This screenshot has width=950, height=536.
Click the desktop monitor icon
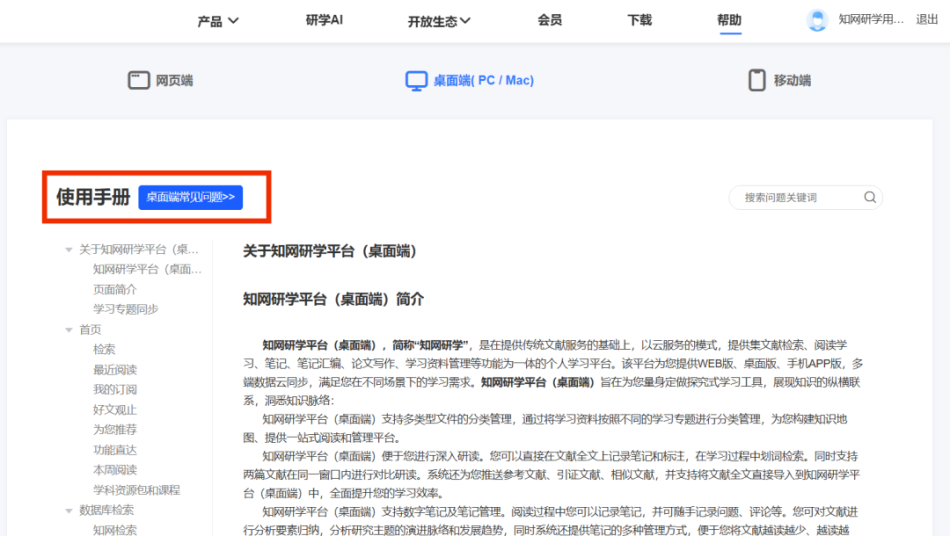[x=416, y=81]
